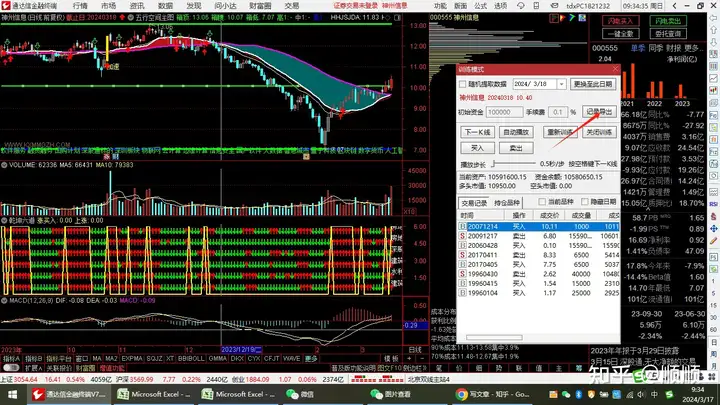Expand 更多 beside the 财报 tab
The width and height of the screenshot is (720, 405).
click(x=692, y=48)
